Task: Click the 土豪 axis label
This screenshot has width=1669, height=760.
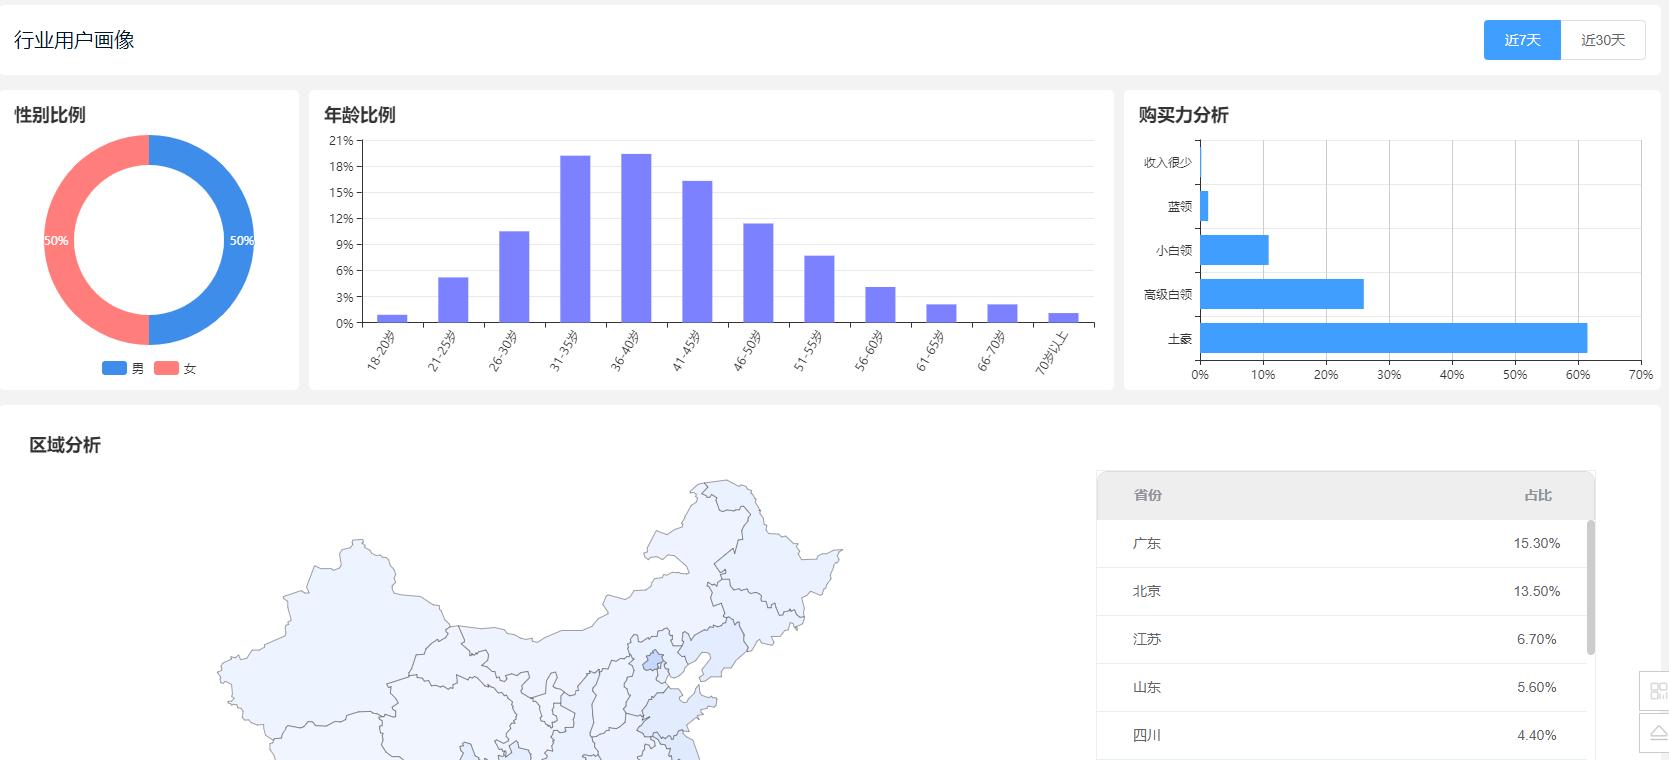Action: (x=1180, y=339)
